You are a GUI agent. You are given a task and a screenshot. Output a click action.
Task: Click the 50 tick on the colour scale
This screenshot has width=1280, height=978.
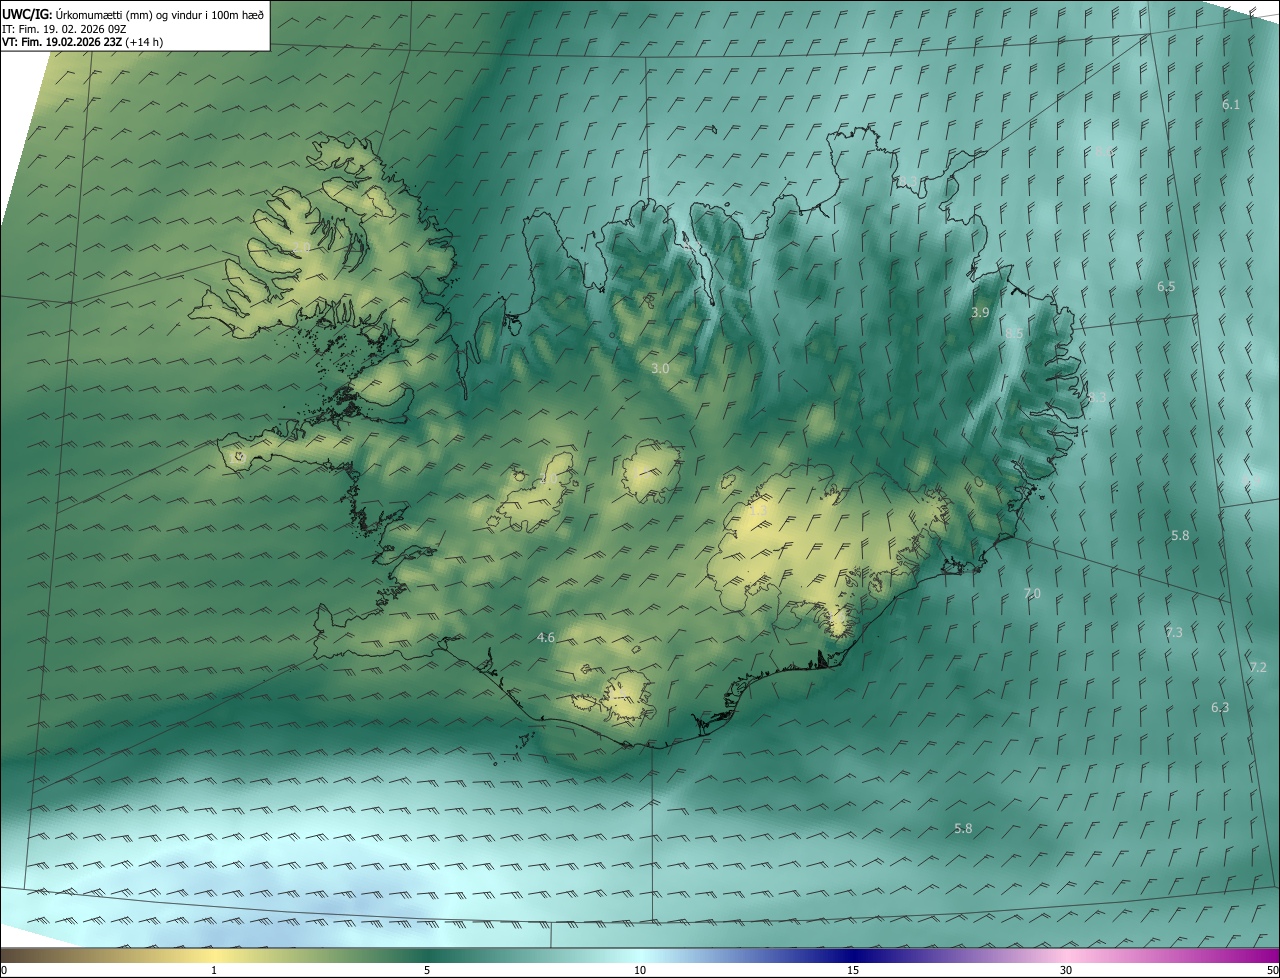[1273, 970]
